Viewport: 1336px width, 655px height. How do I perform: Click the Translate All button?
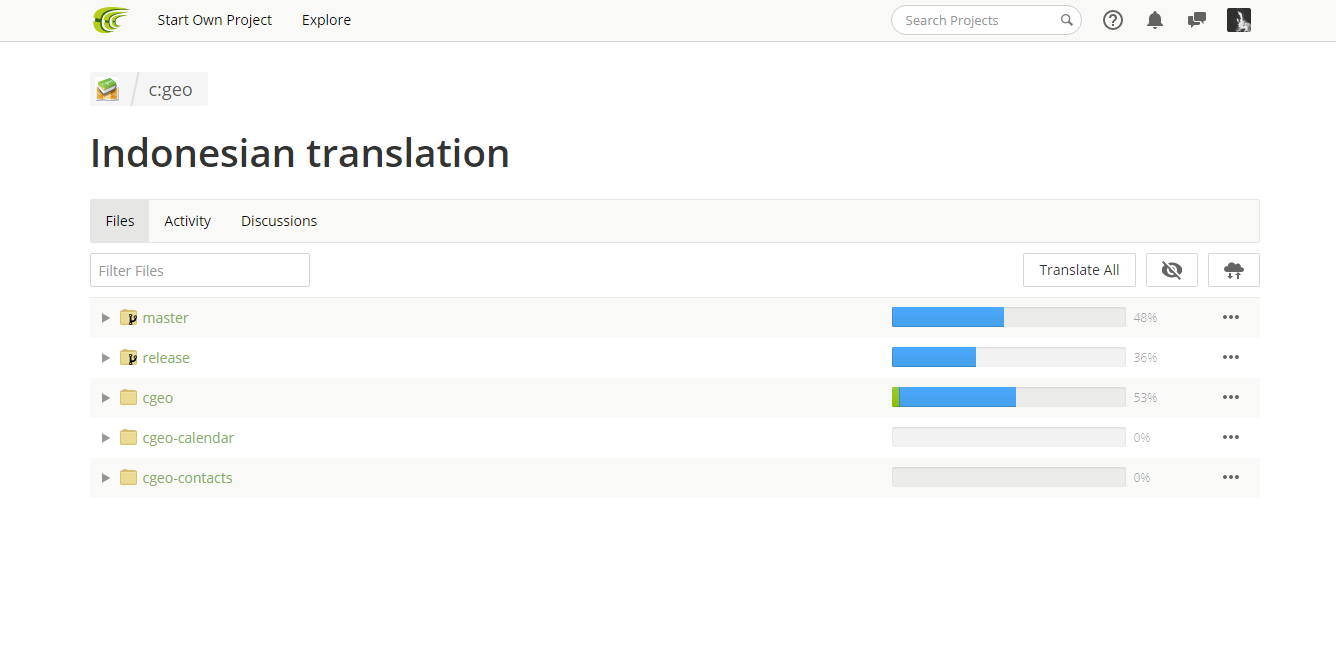click(x=1079, y=270)
